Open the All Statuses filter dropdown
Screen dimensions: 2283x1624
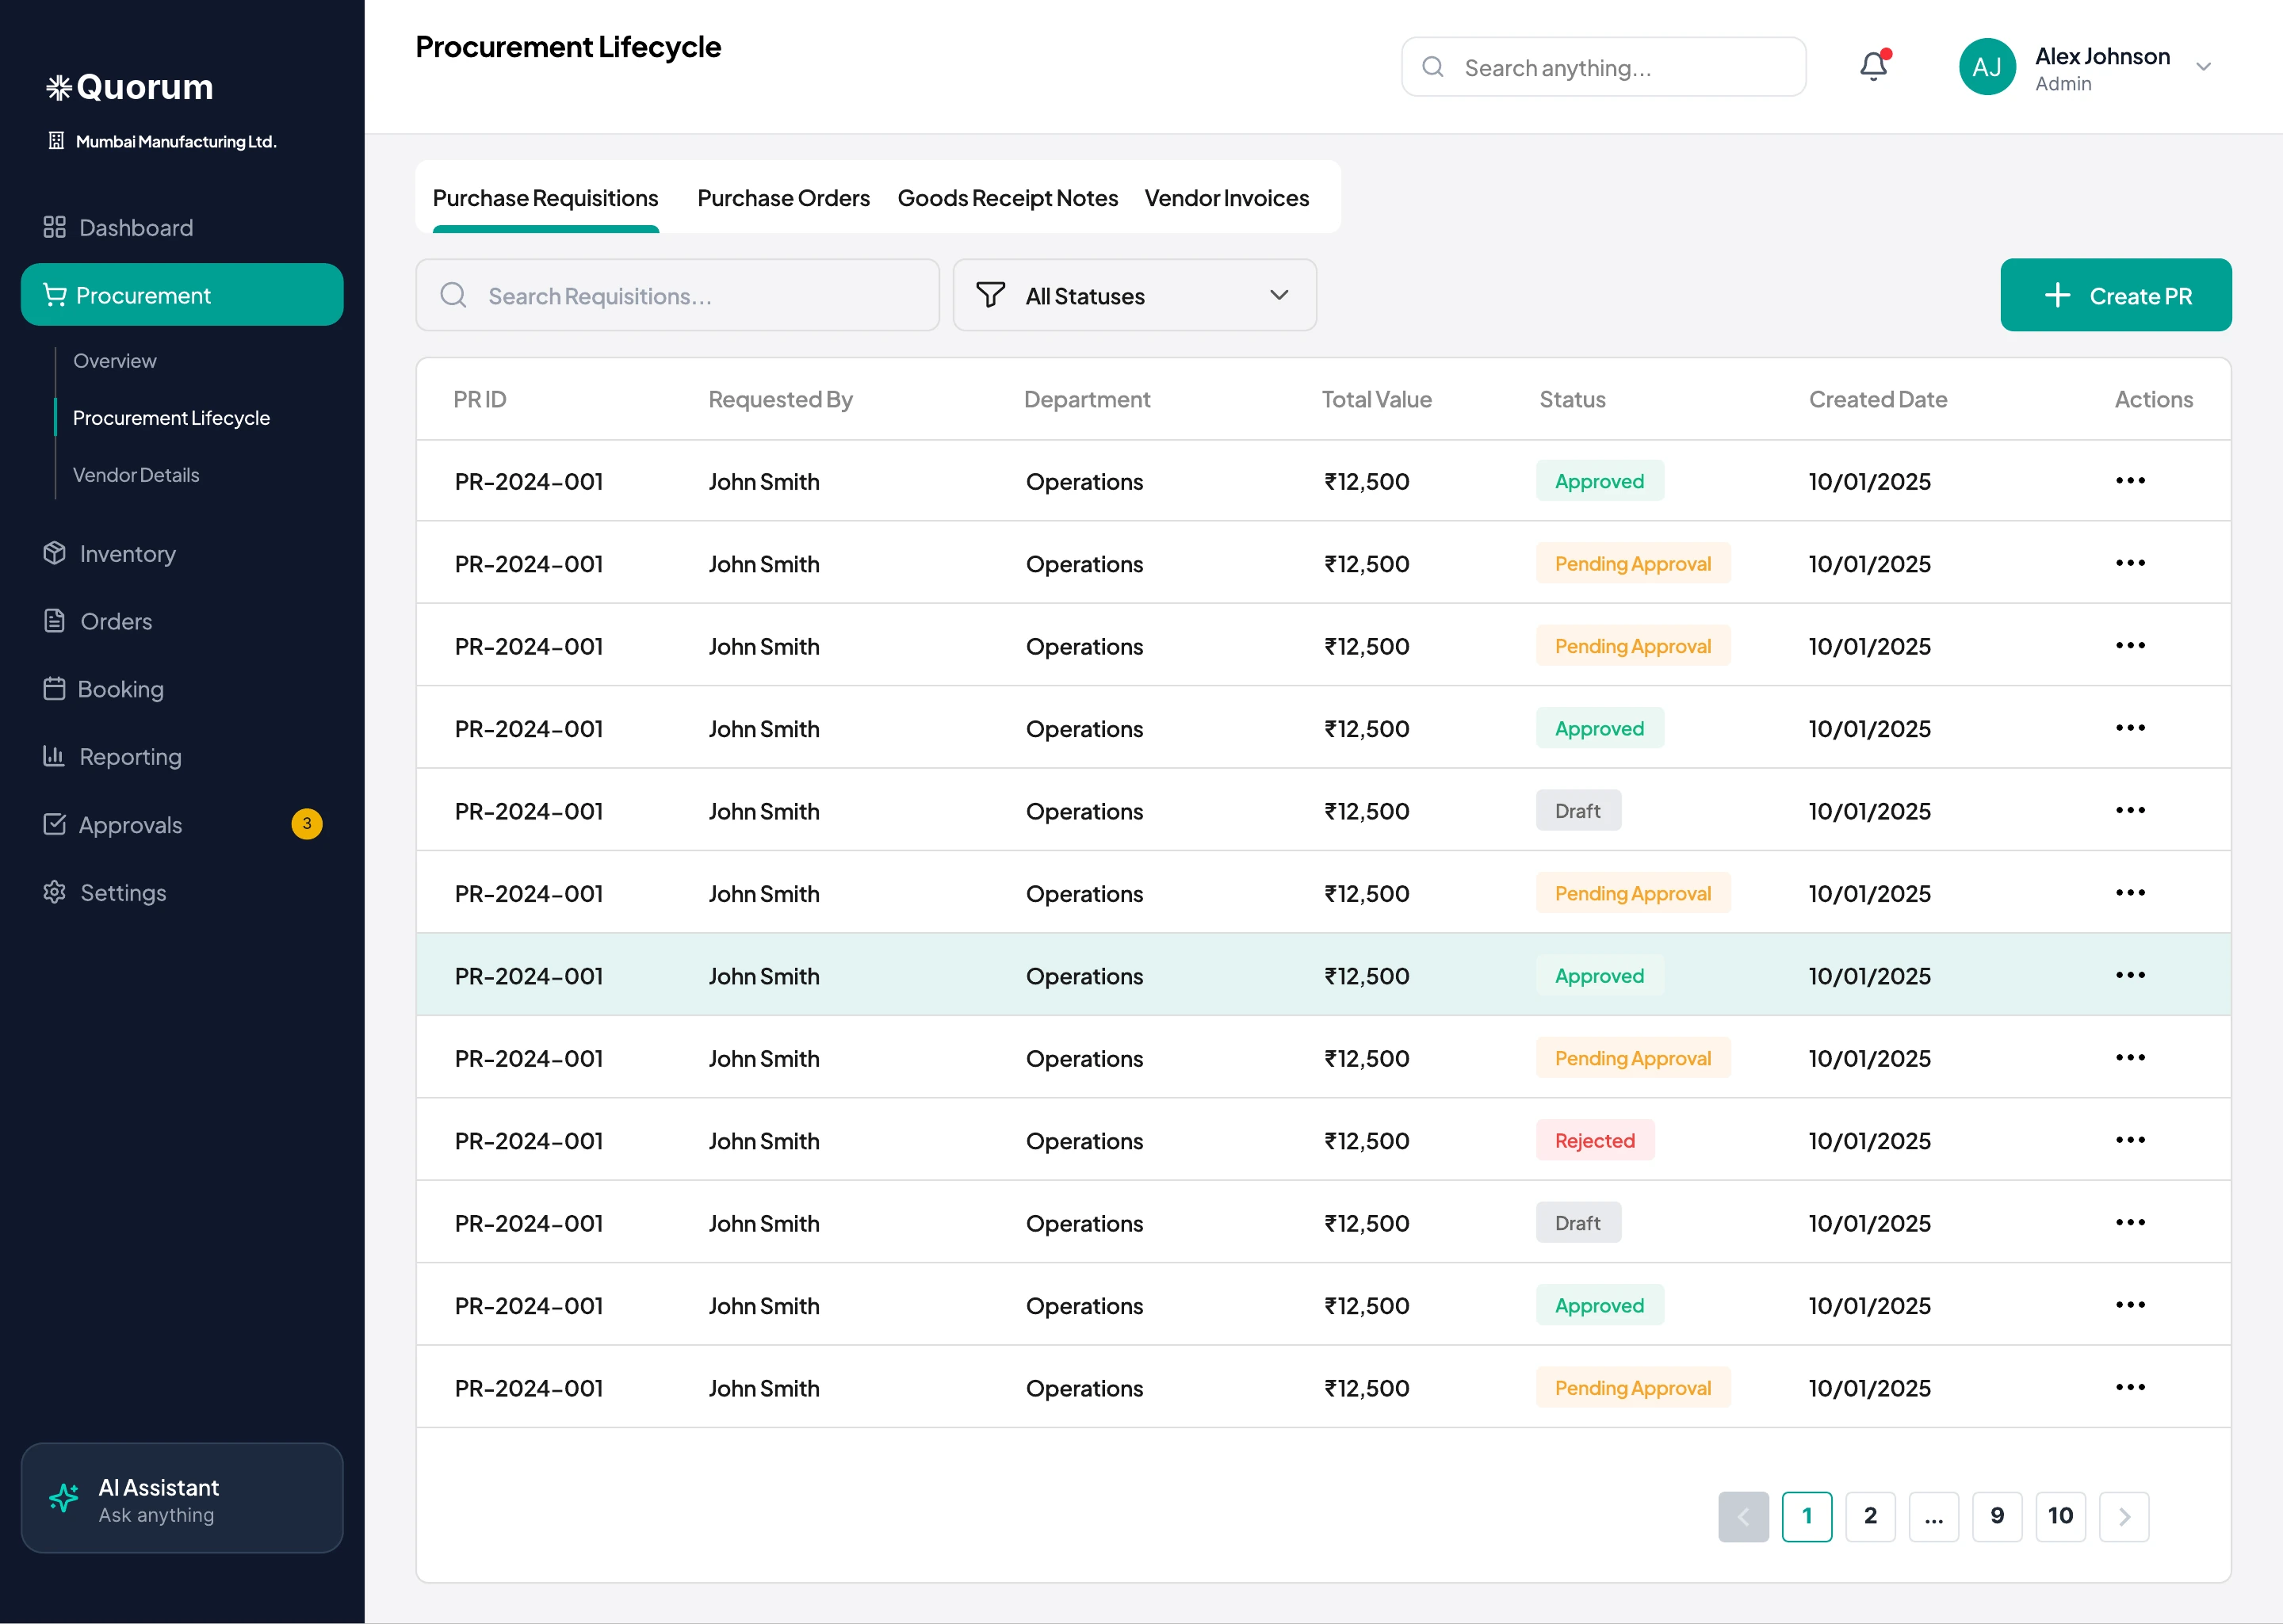tap(1134, 295)
